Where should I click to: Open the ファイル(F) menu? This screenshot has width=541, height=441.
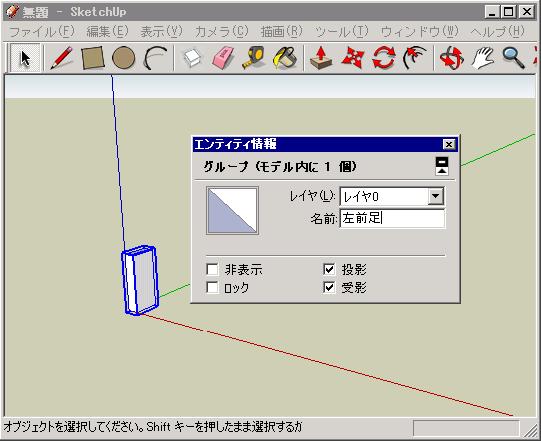point(42,32)
